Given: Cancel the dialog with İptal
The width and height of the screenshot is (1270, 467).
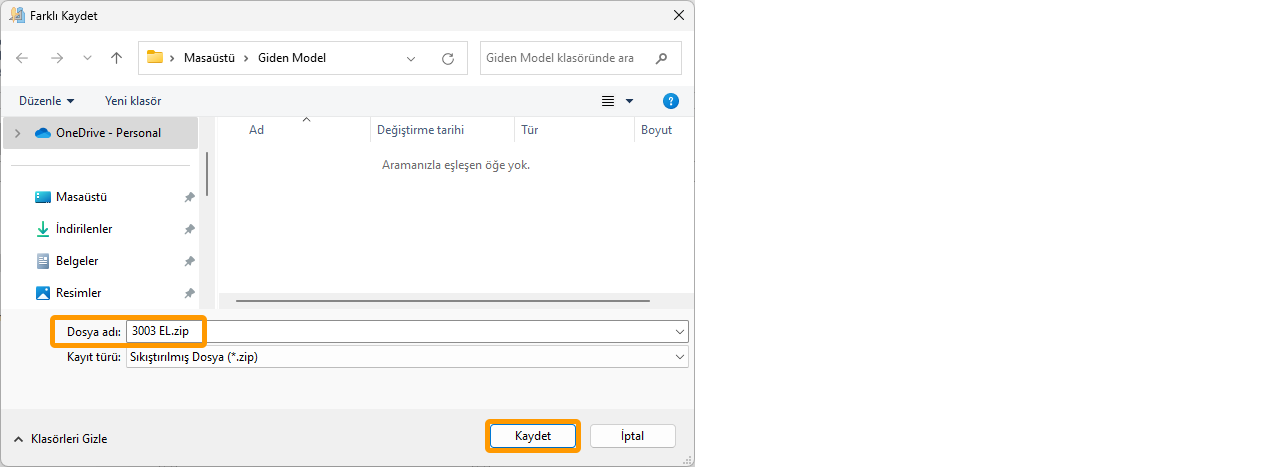Looking at the screenshot, I should 632,436.
